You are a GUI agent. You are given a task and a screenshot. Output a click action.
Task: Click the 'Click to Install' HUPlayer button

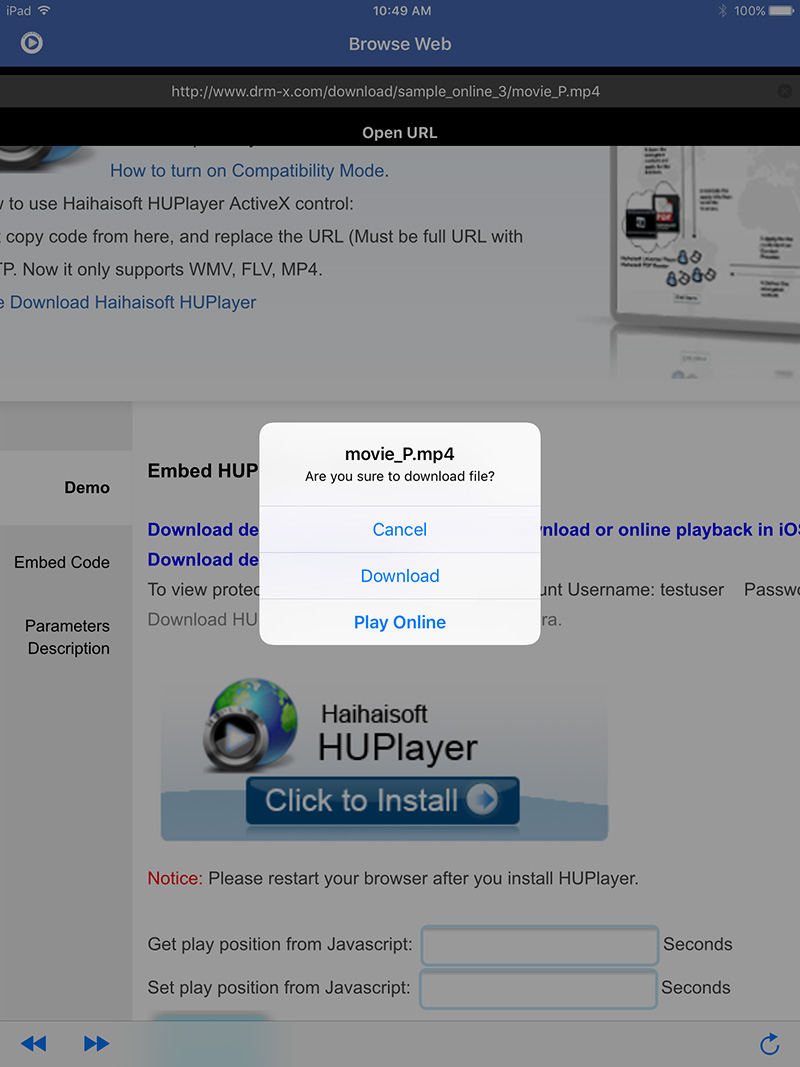coord(382,800)
